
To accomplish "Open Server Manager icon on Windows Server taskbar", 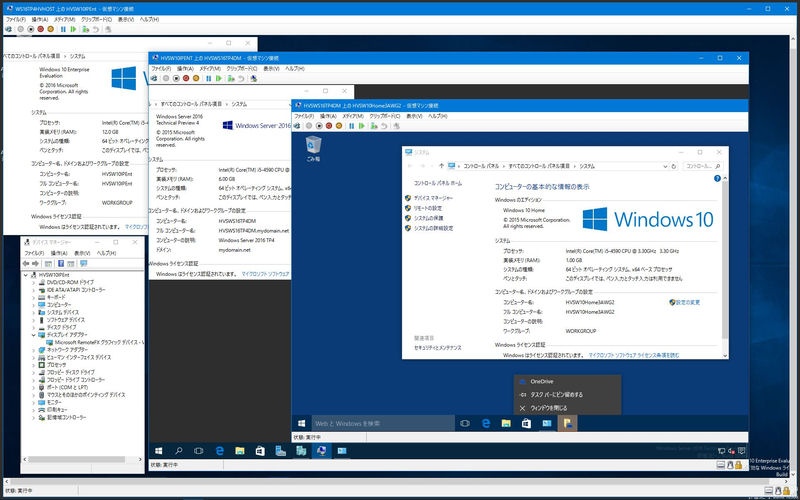I will [280, 451].
